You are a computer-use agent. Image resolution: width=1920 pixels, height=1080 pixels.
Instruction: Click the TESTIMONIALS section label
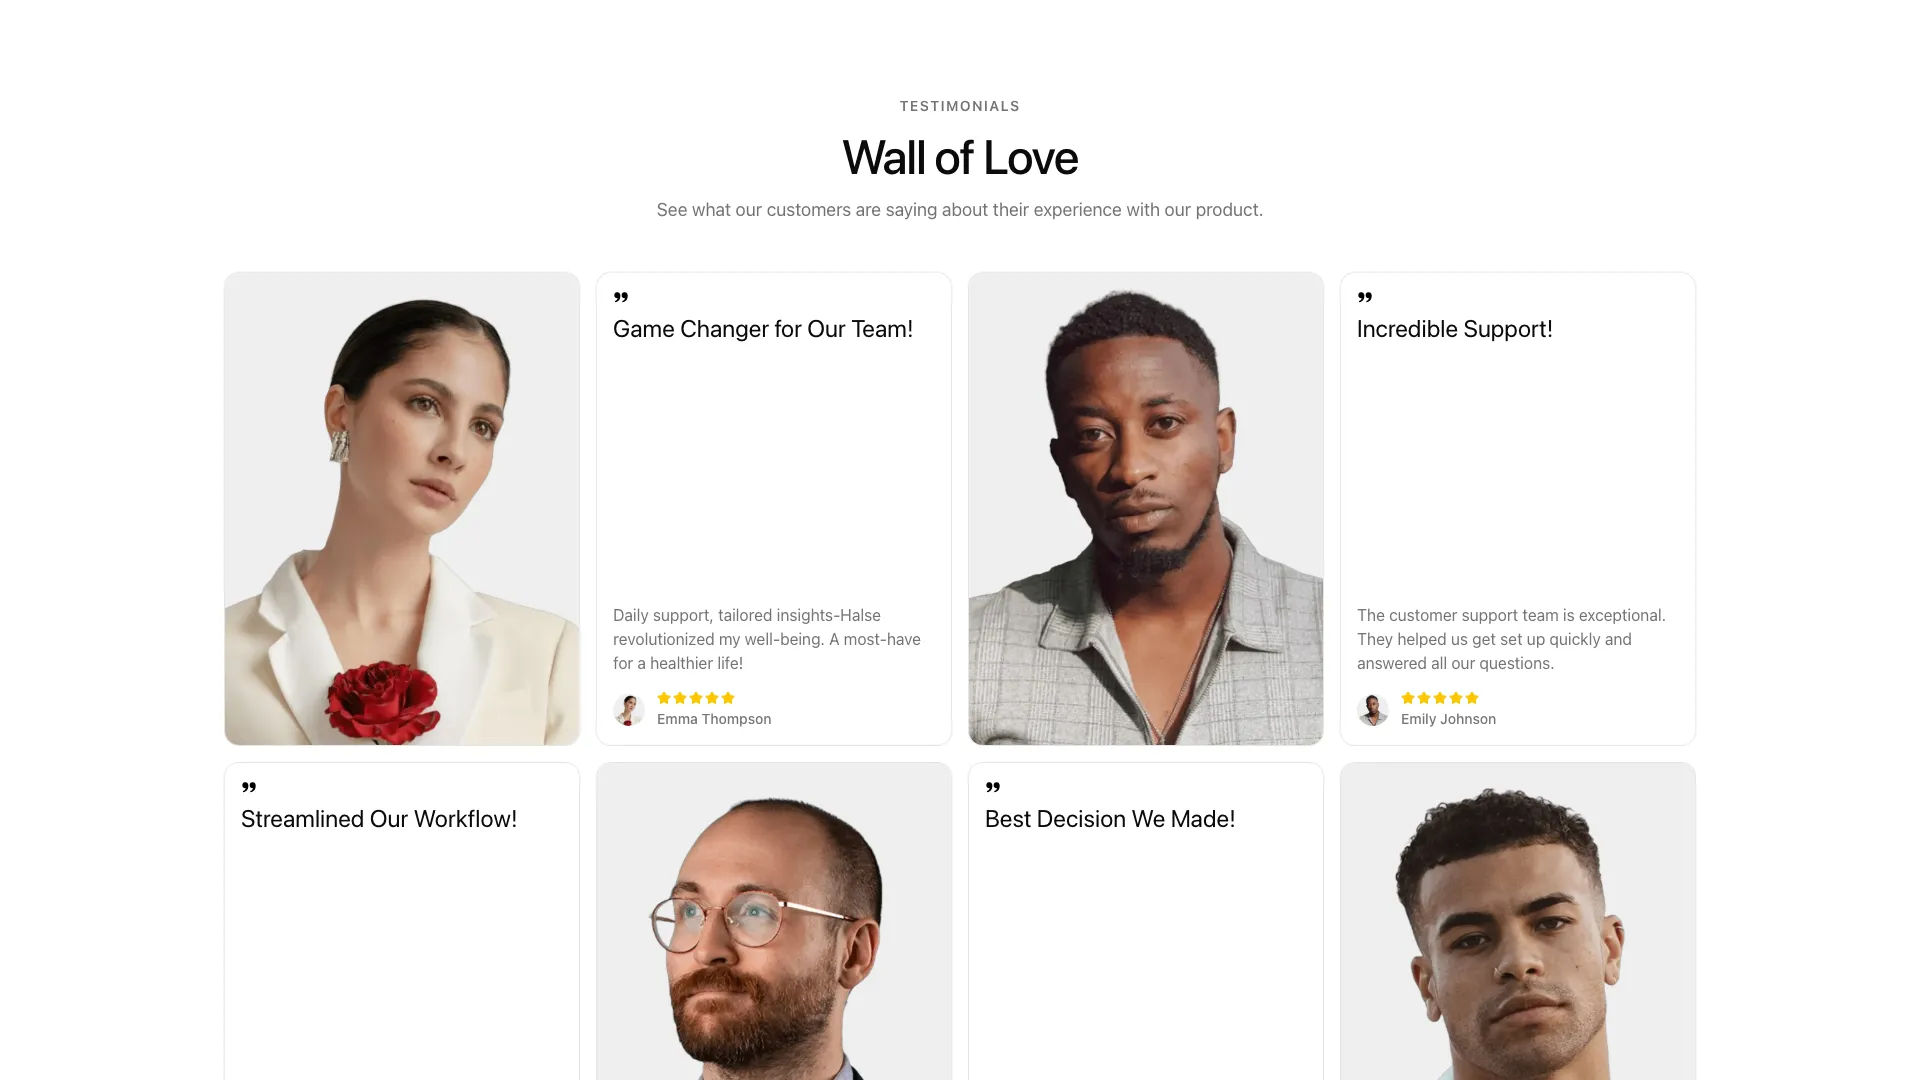pyautogui.click(x=960, y=106)
